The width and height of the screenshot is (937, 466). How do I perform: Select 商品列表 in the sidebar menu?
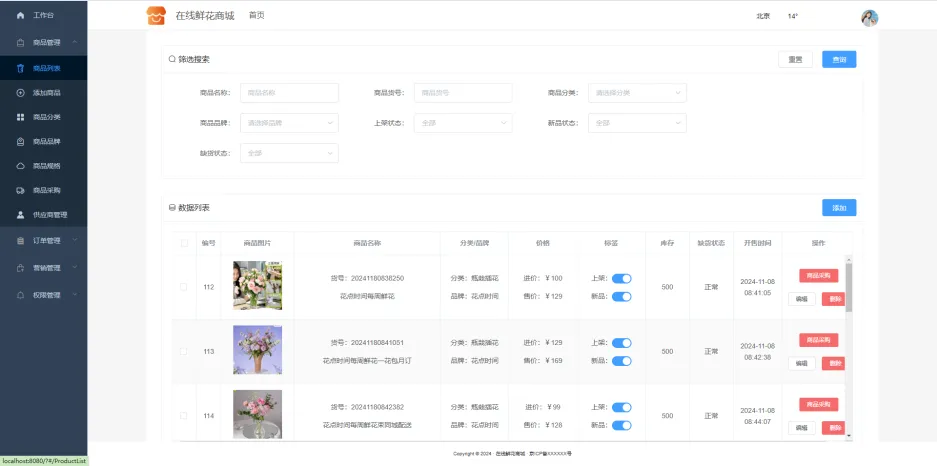[46, 68]
